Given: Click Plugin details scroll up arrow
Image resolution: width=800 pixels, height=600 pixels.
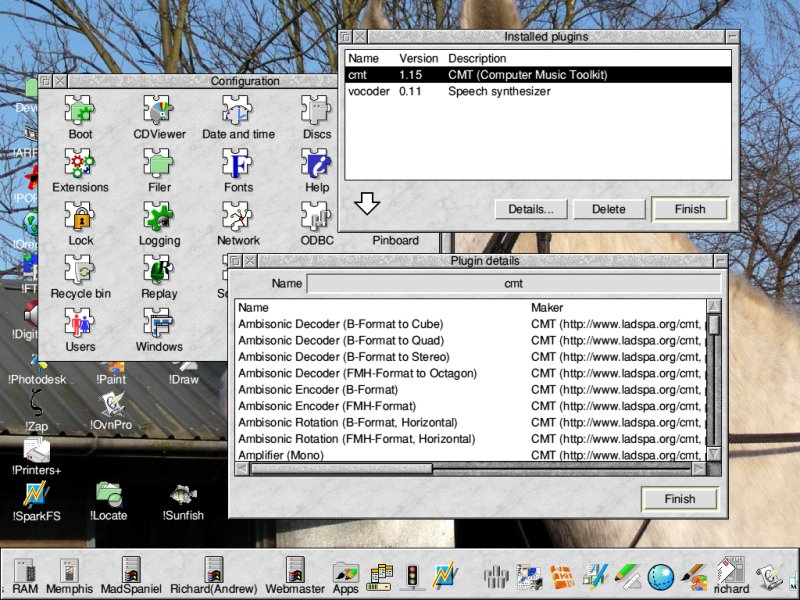Looking at the screenshot, I should coord(714,307).
